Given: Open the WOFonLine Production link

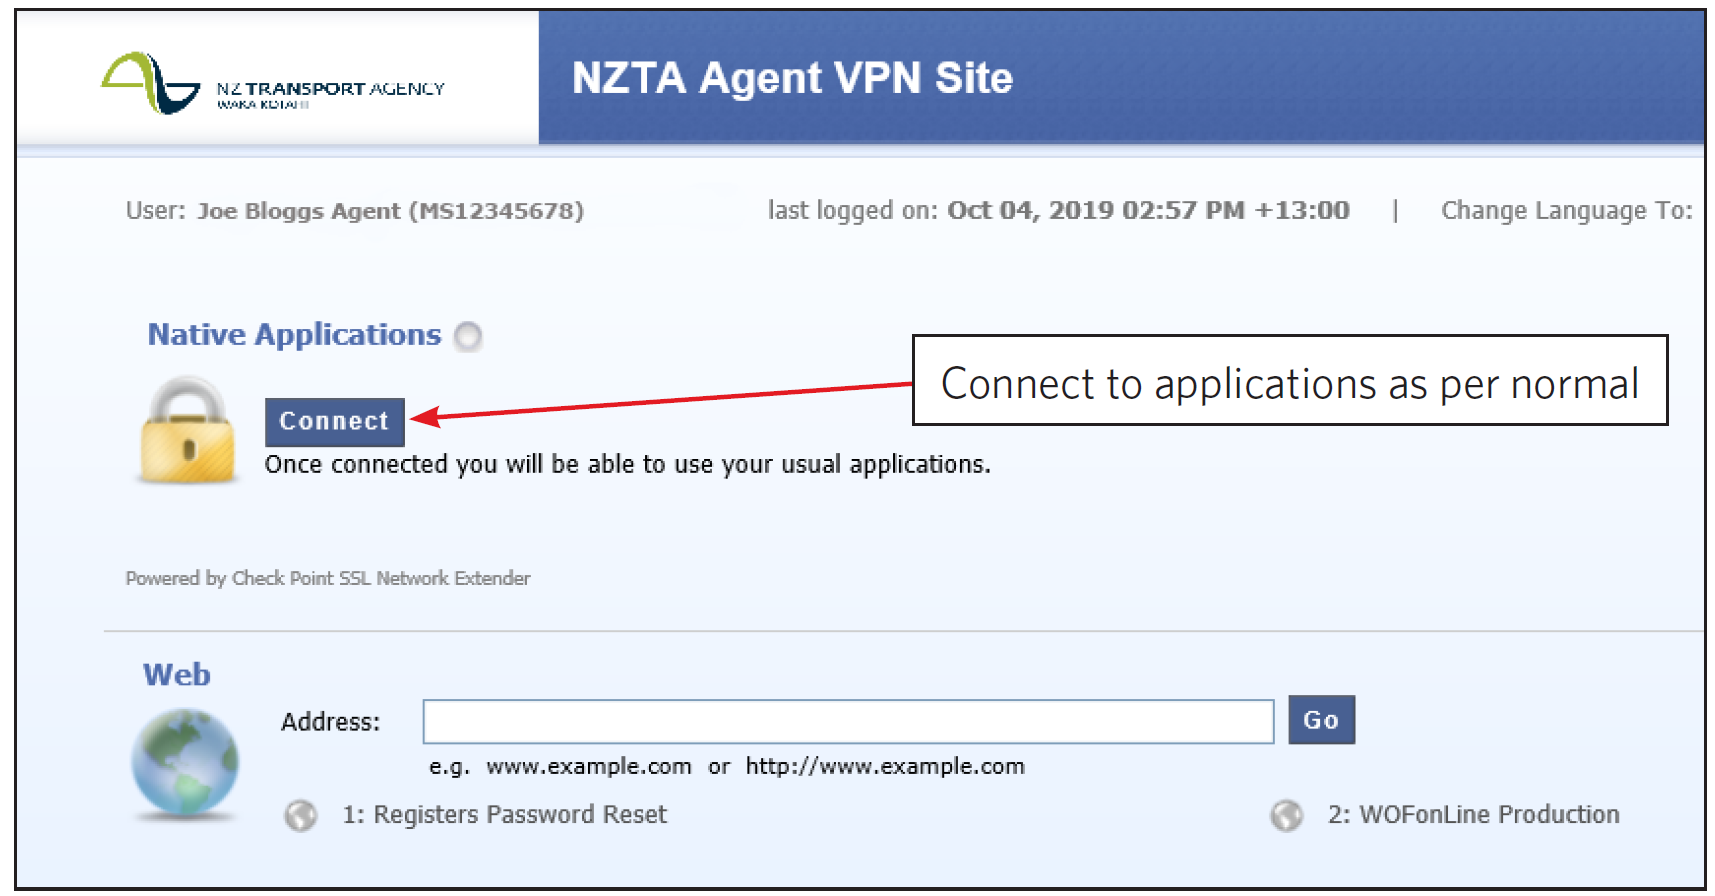Looking at the screenshot, I should [x=1473, y=815].
